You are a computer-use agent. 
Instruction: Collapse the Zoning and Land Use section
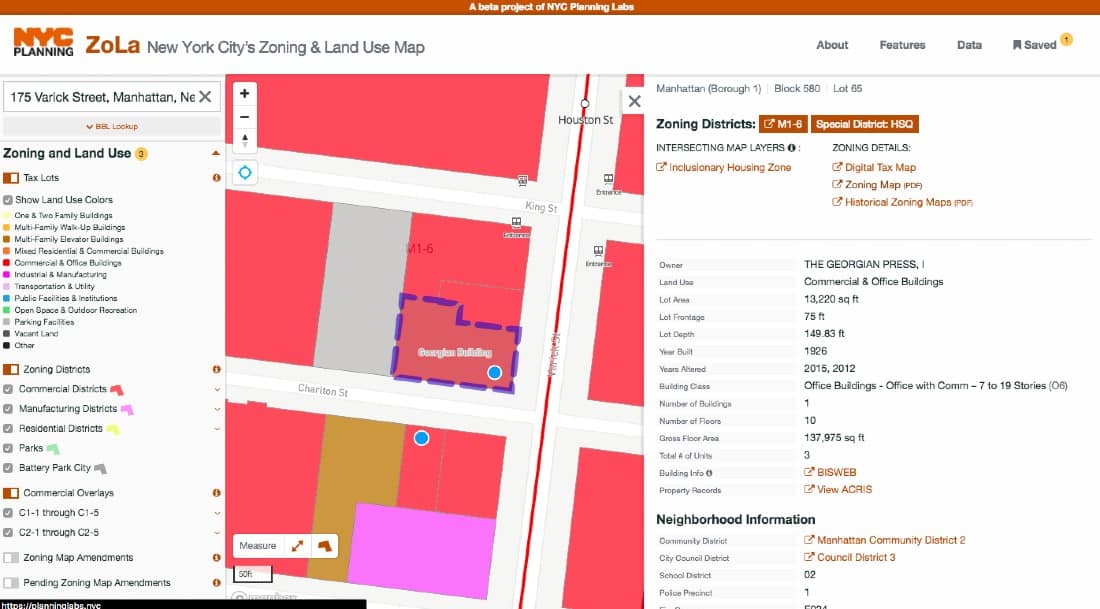click(x=215, y=154)
